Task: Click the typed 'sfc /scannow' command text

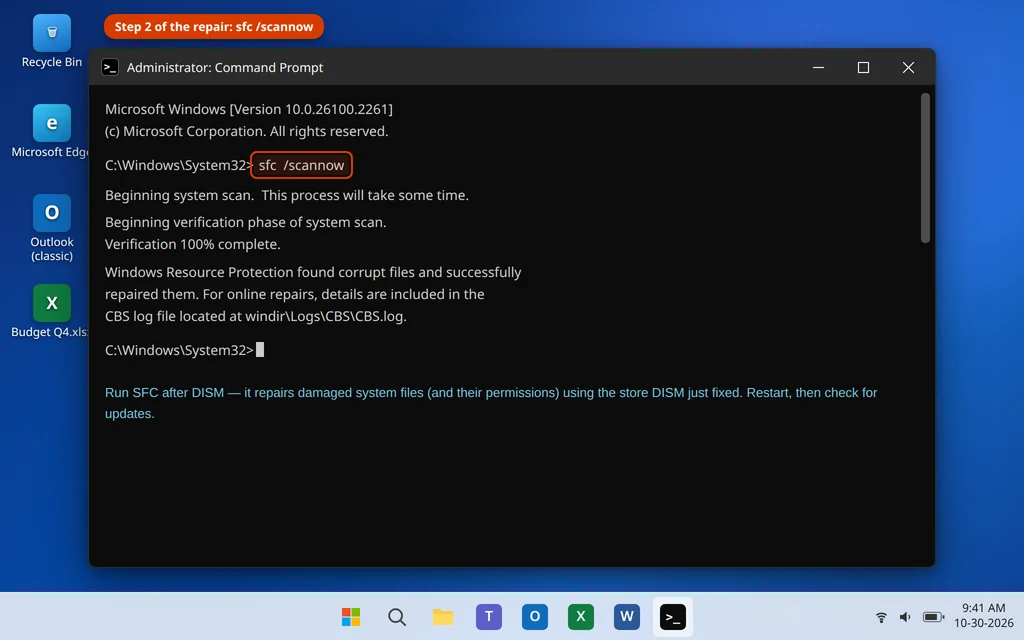Action: [x=301, y=165]
